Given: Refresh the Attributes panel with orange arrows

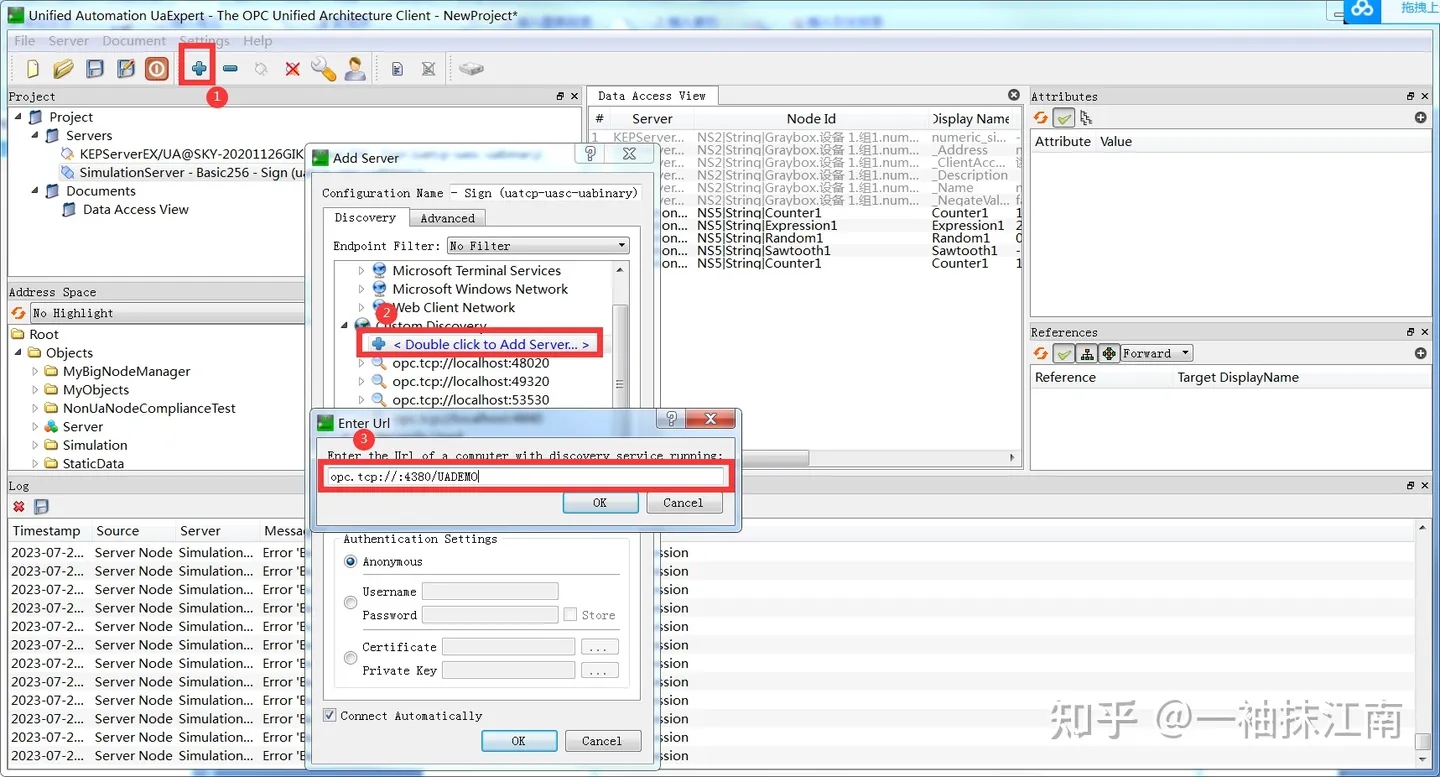Looking at the screenshot, I should click(1041, 118).
